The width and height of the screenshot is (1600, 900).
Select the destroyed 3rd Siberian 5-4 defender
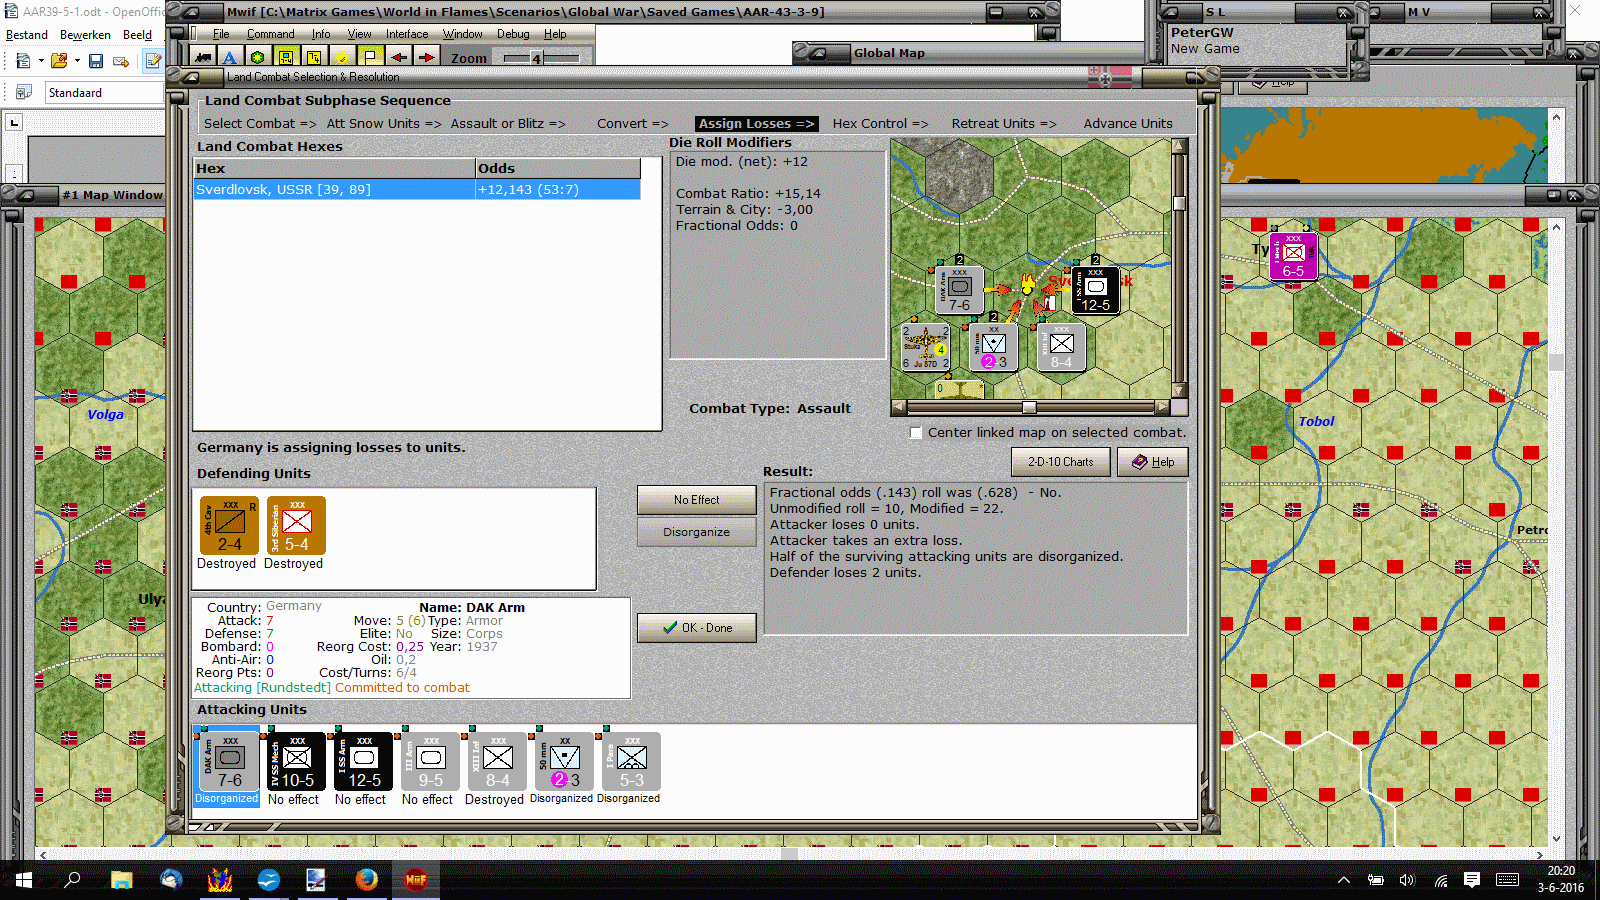pyautogui.click(x=296, y=526)
